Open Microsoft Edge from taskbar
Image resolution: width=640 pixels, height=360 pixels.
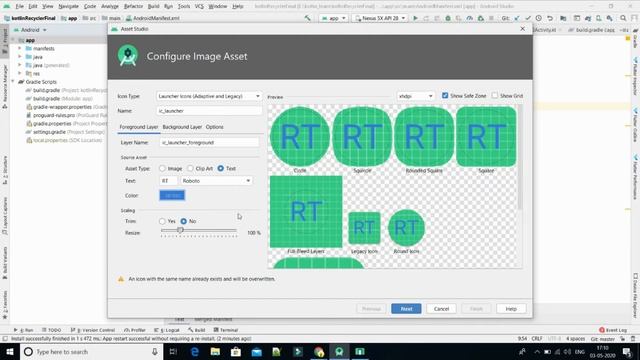195,351
